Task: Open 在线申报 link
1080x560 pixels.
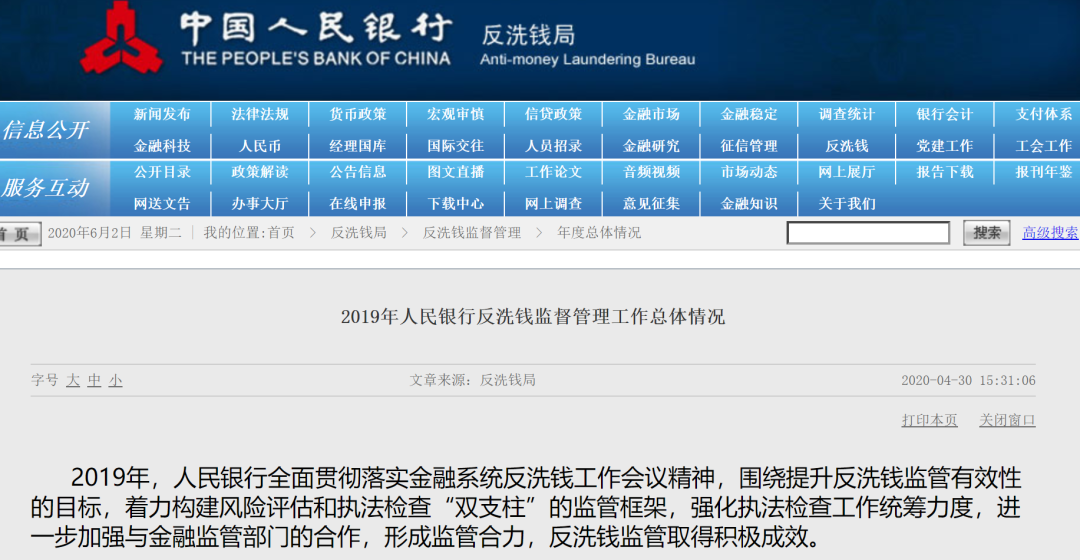Action: coord(357,204)
